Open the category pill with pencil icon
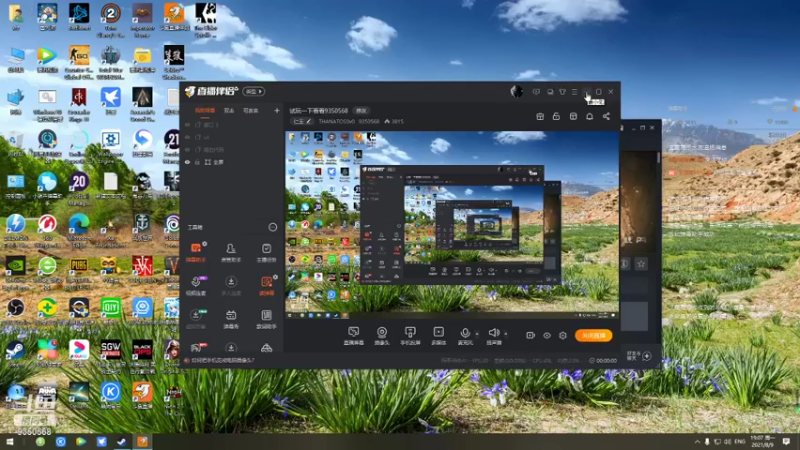This screenshot has width=800, height=450. pos(302,121)
